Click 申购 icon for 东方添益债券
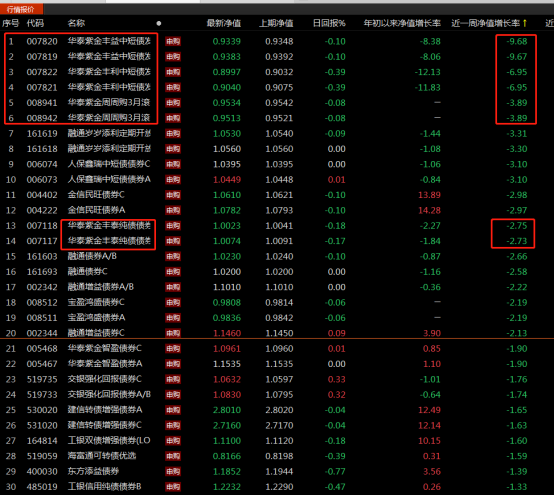The height and width of the screenshot is (495, 554). pos(173,471)
